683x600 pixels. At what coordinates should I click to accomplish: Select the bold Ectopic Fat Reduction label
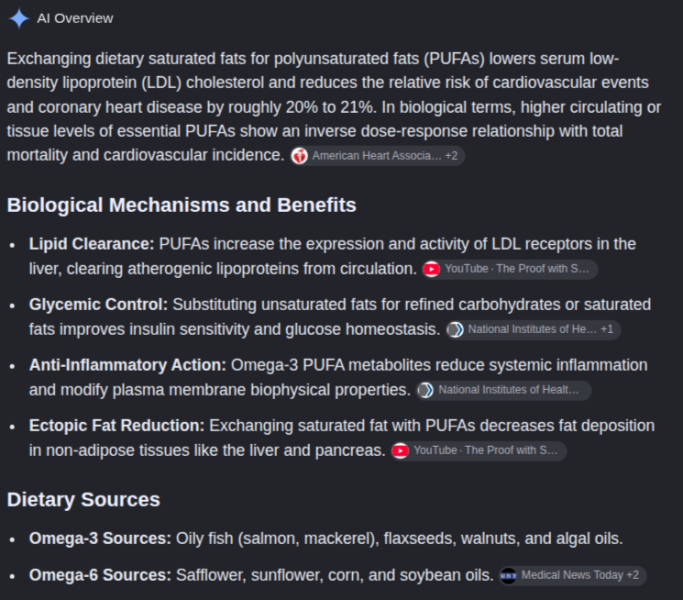click(117, 426)
